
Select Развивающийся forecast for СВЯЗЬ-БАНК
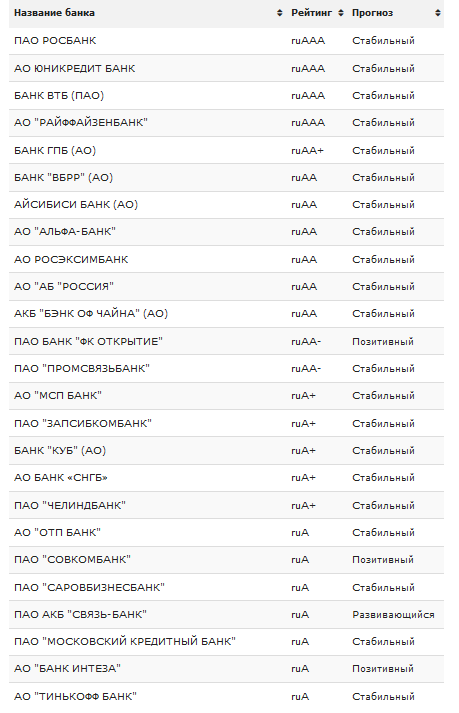393,615
